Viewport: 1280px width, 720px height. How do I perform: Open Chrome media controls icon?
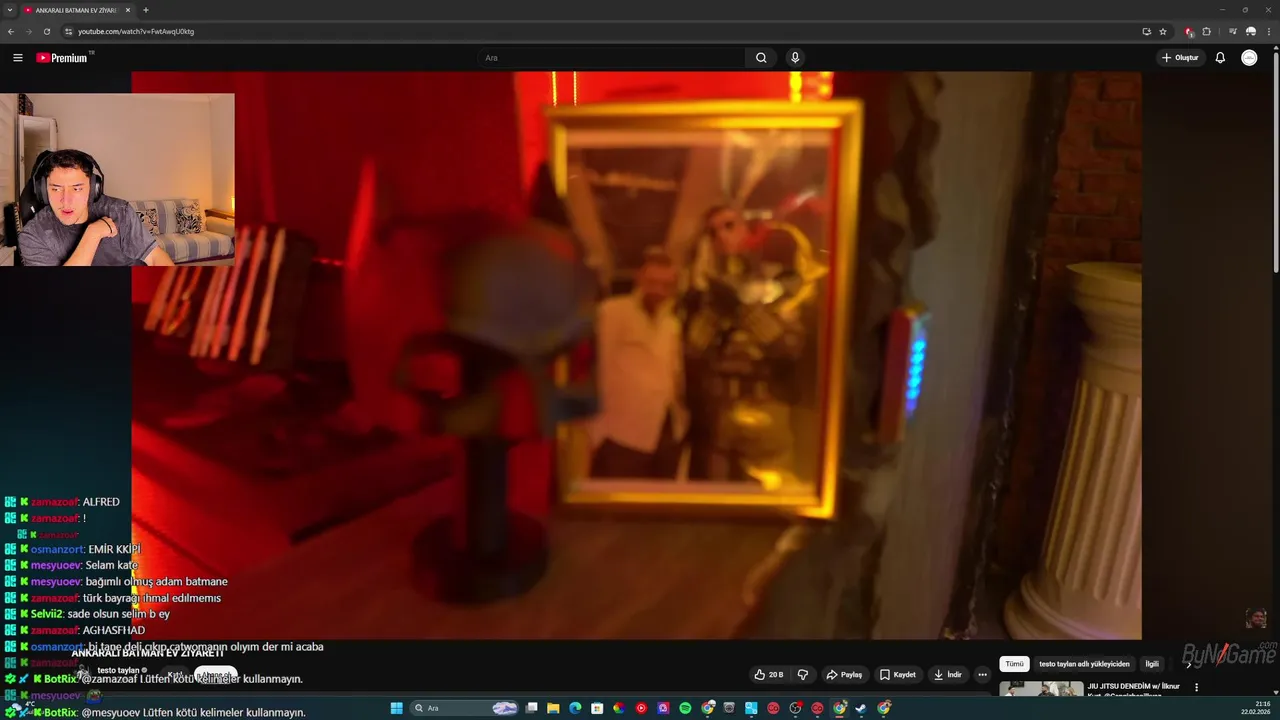coord(1233,31)
